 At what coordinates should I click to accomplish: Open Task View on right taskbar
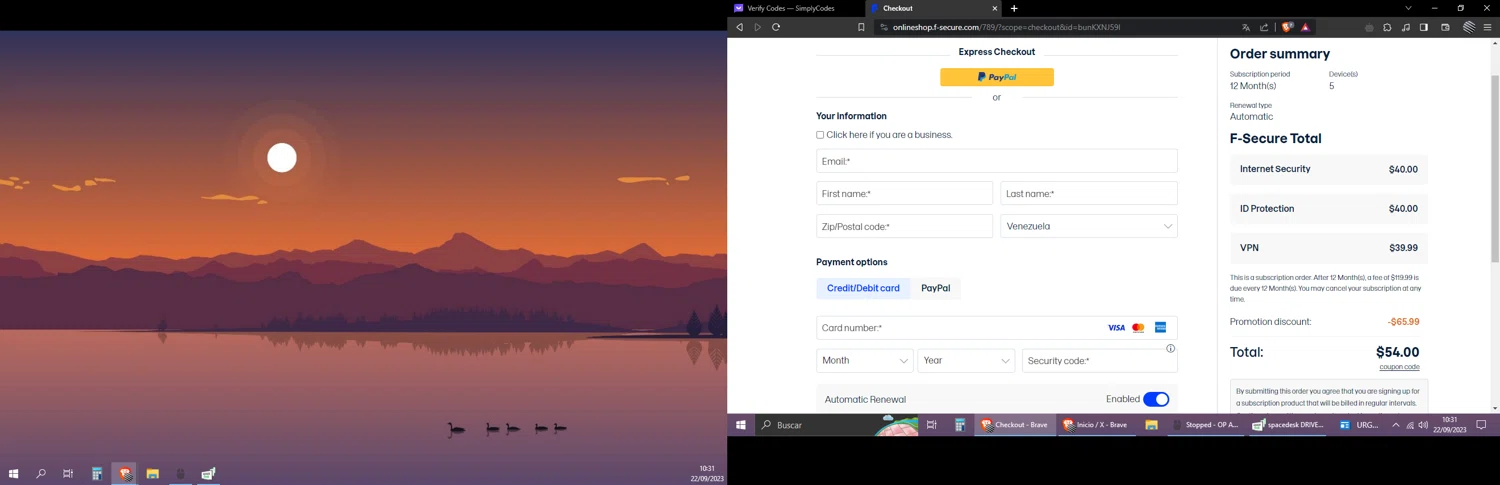[x=931, y=425]
